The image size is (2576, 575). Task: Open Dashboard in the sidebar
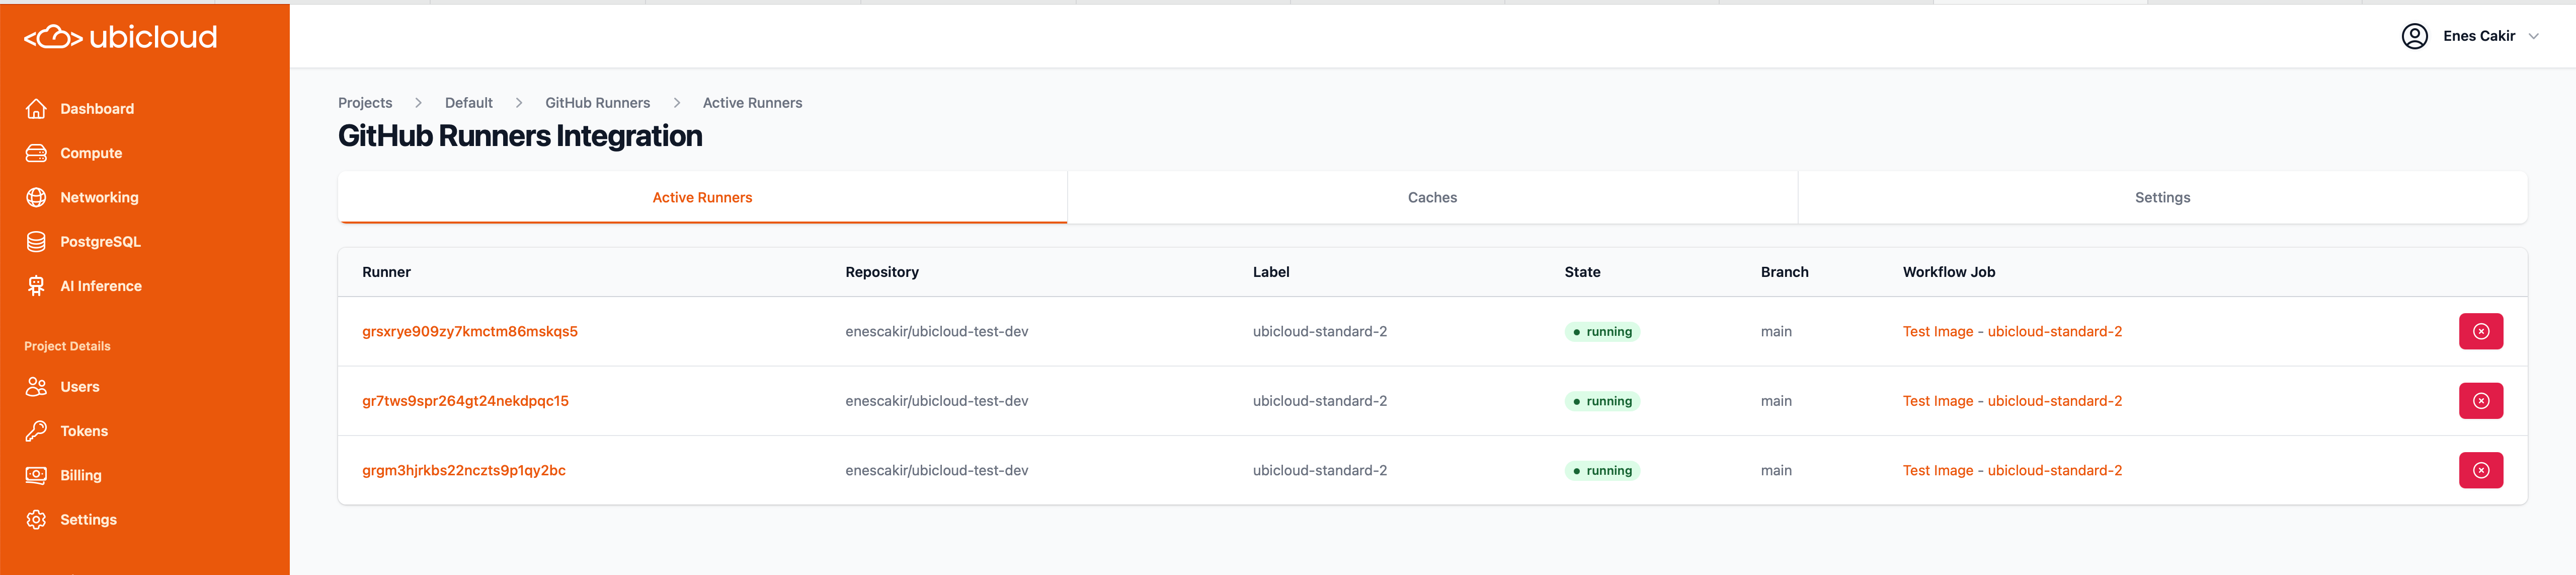[97, 109]
